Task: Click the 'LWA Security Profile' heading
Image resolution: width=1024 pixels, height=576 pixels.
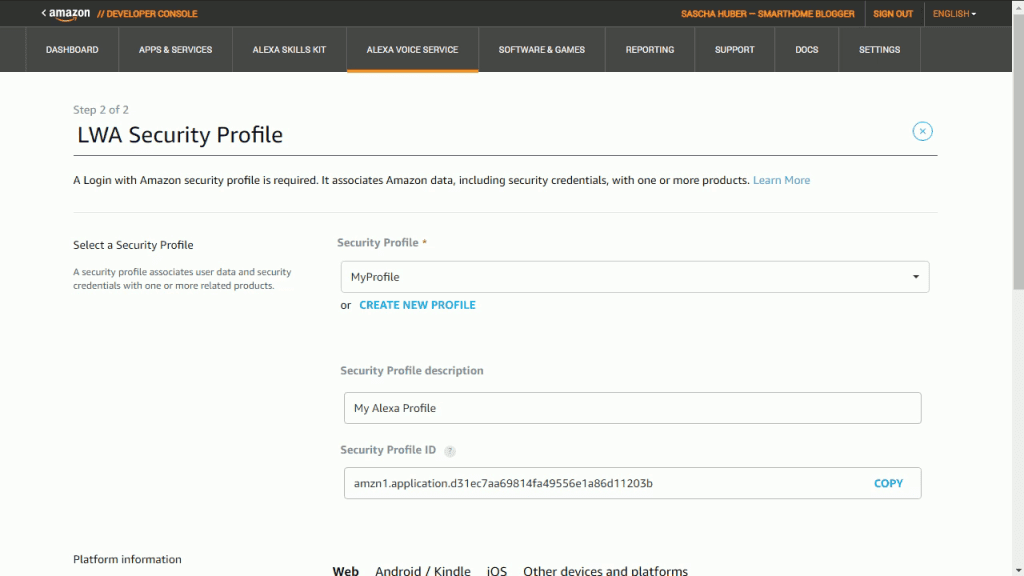Action: pyautogui.click(x=180, y=135)
